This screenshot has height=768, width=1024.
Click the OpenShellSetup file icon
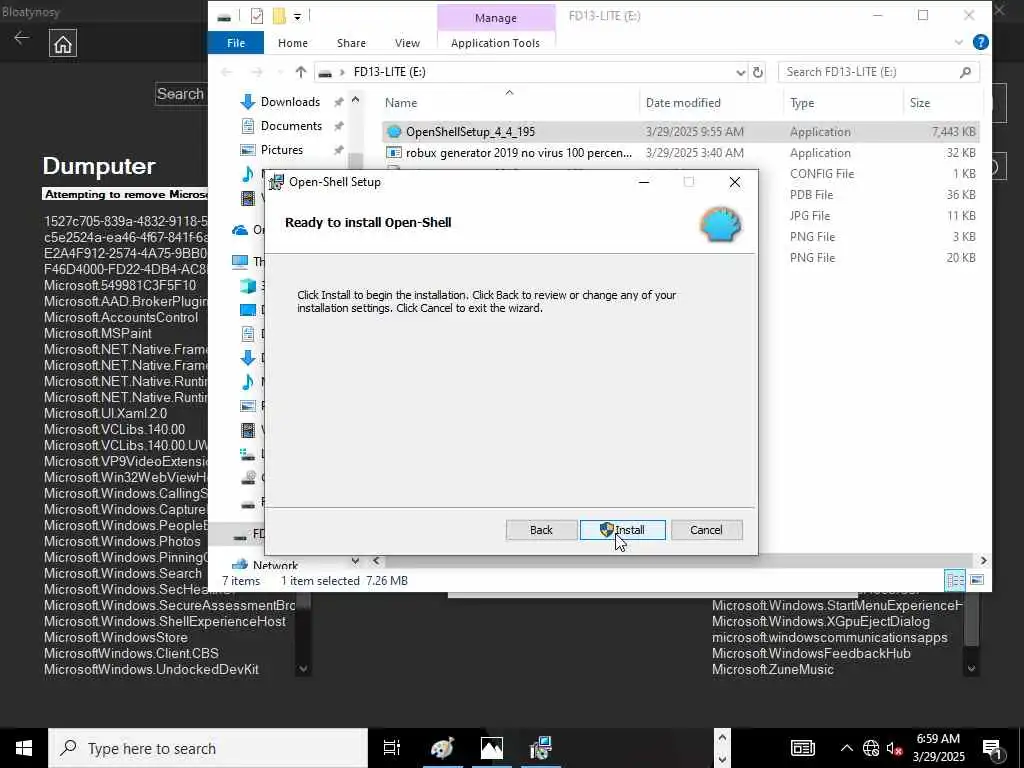(394, 132)
